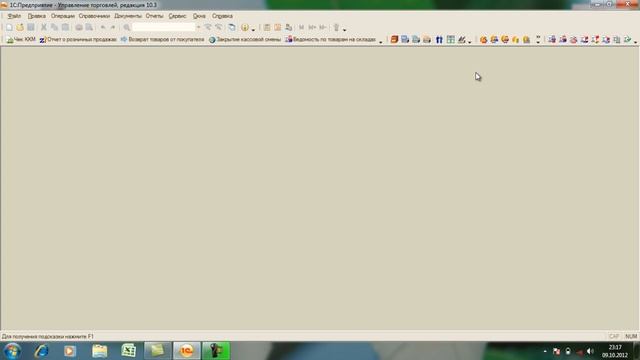Click the orange book icon
This screenshot has width=640, height=360.
tap(394, 40)
